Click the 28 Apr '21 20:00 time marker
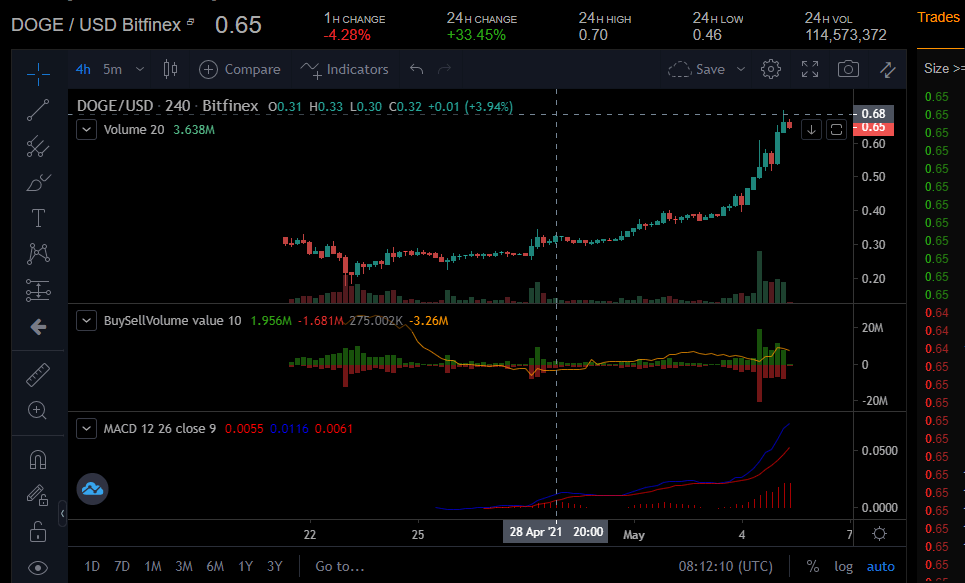Screen dimensions: 965x583 (556, 532)
